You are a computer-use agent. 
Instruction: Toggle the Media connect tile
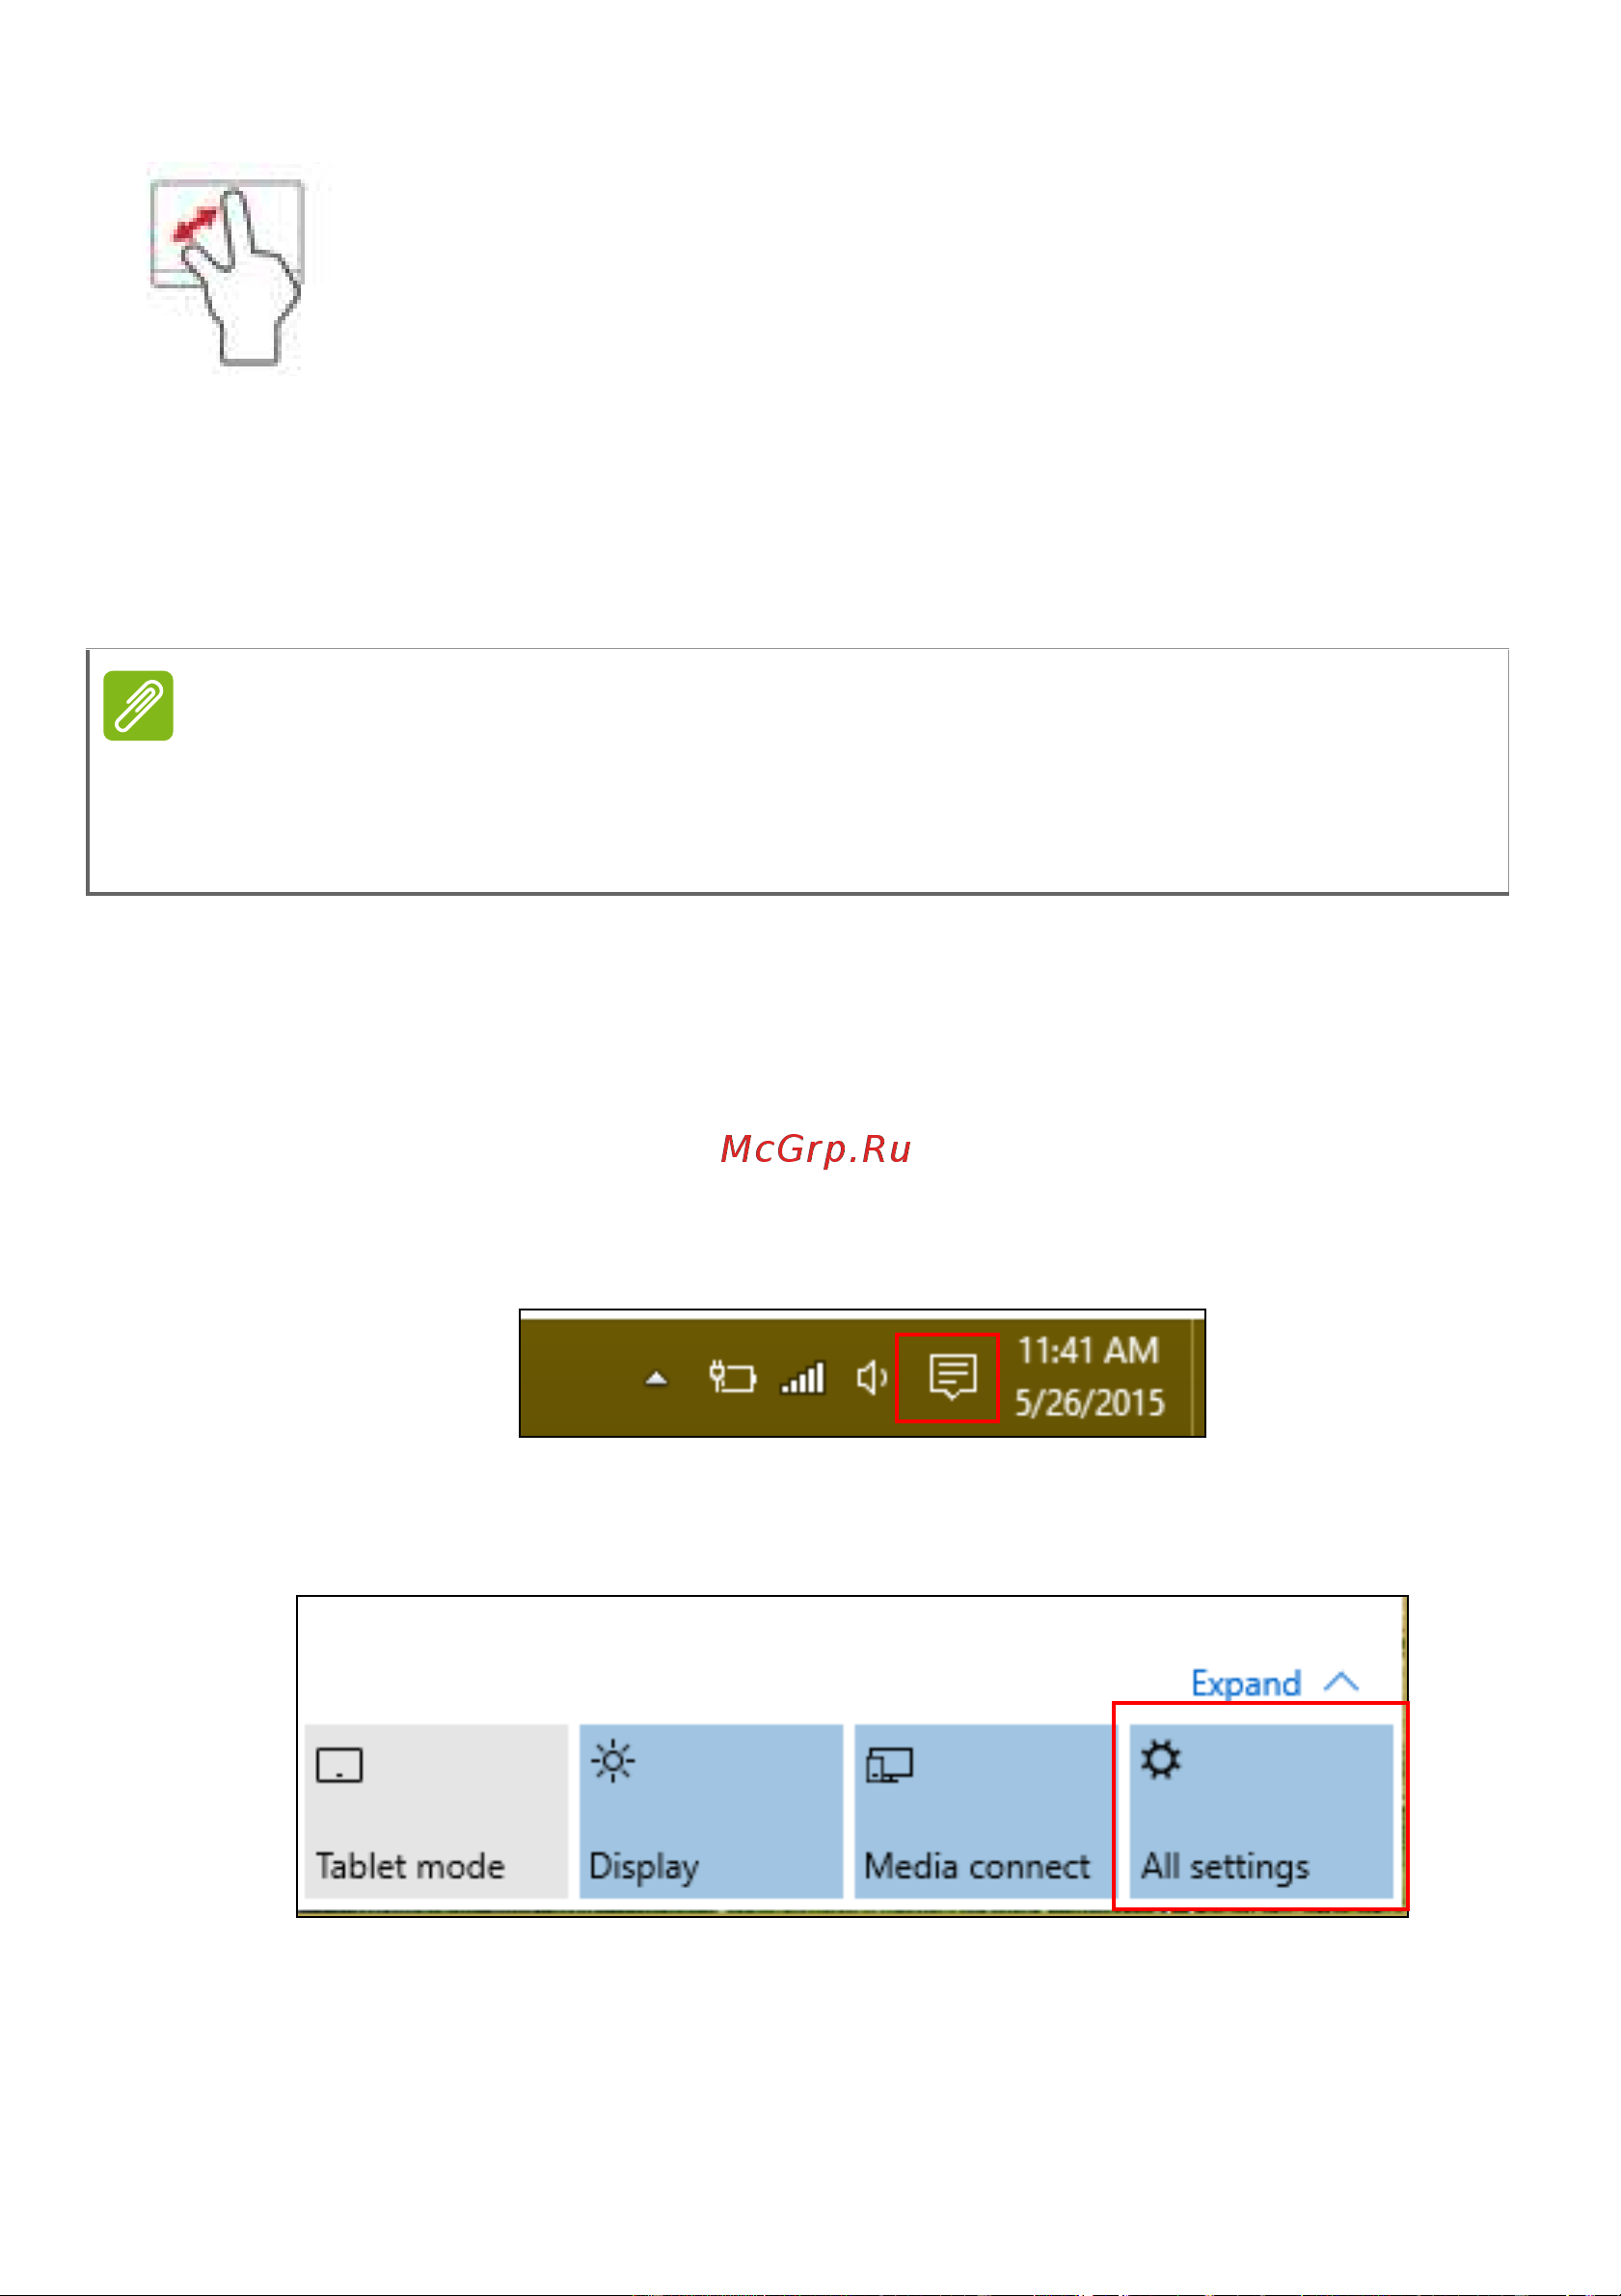983,1811
